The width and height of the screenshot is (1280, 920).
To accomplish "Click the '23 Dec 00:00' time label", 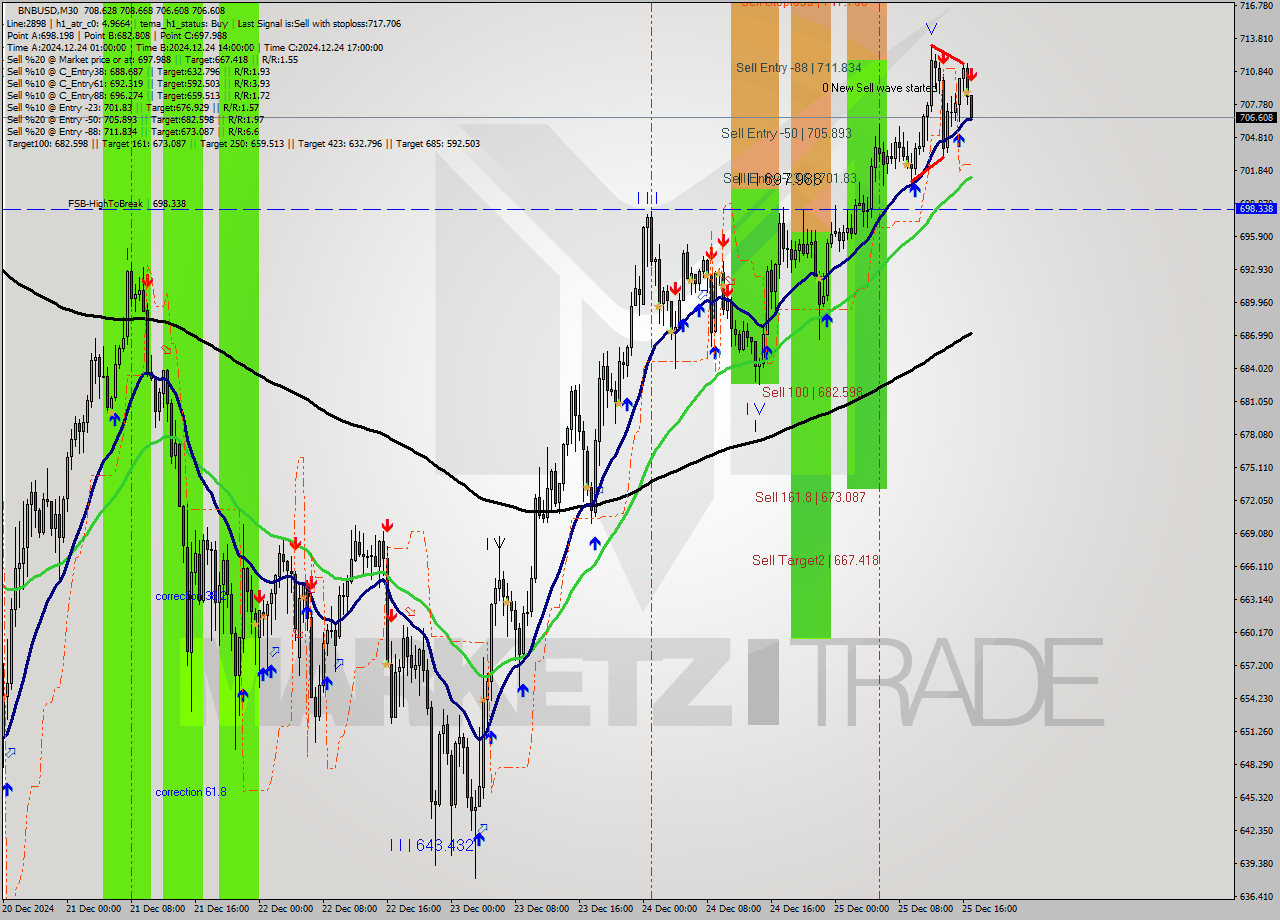I will (478, 909).
